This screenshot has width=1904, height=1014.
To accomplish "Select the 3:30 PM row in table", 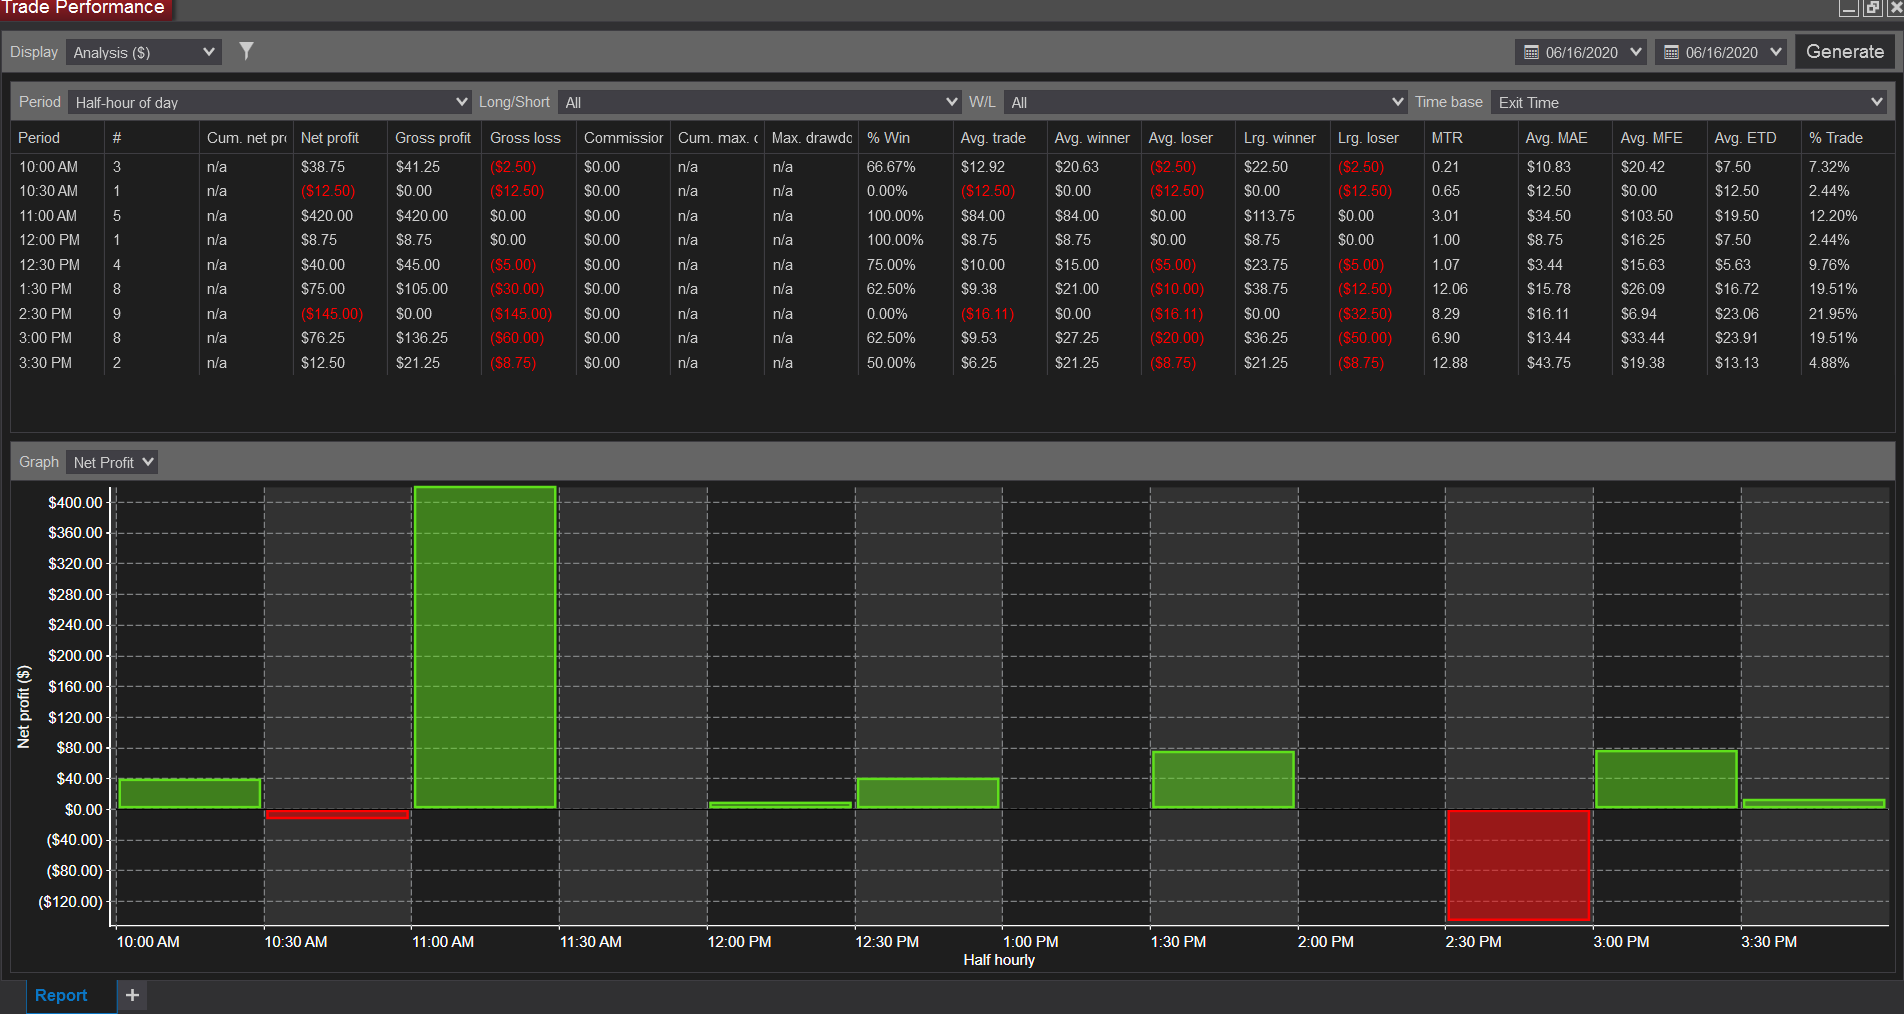I will 952,363.
